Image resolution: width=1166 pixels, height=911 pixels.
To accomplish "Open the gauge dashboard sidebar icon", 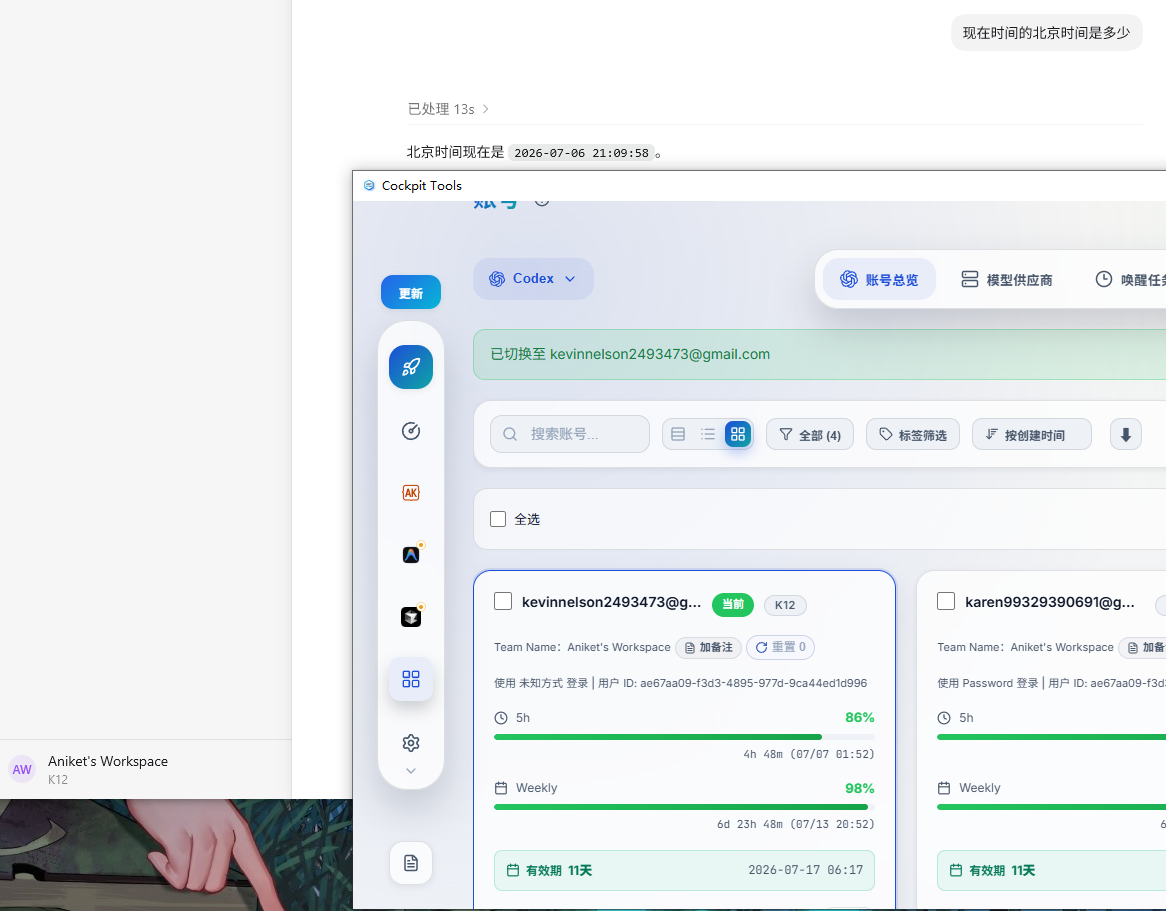I will (x=410, y=431).
